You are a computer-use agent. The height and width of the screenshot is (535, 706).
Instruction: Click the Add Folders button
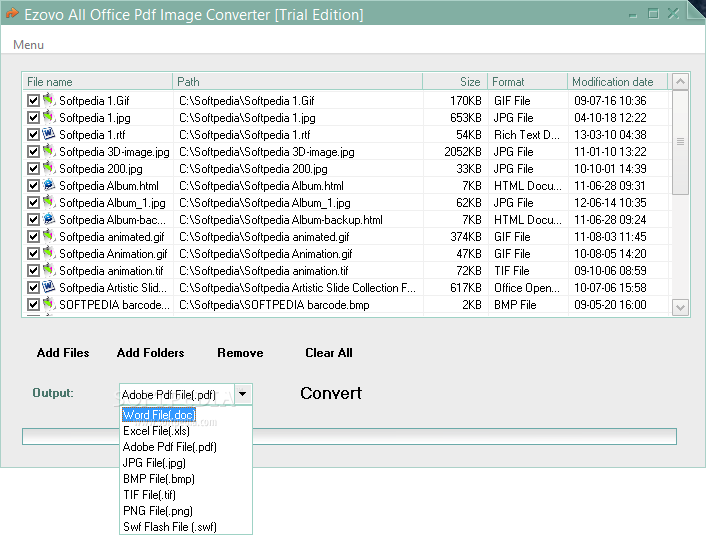click(x=150, y=353)
